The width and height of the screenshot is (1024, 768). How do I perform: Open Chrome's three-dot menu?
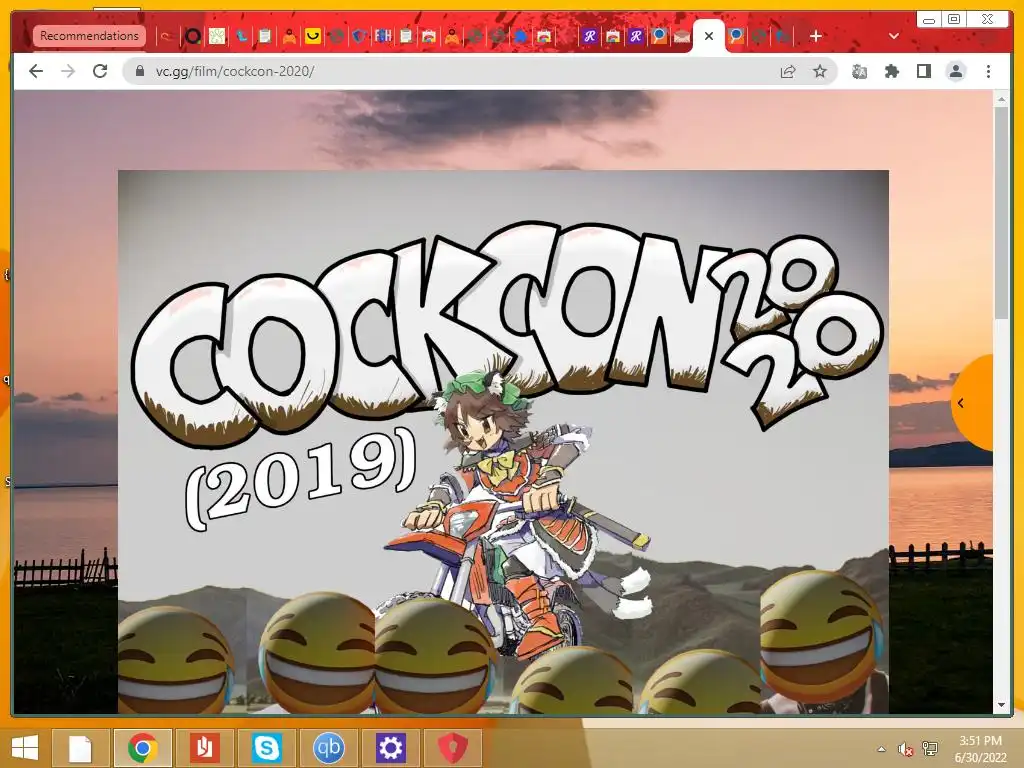988,71
